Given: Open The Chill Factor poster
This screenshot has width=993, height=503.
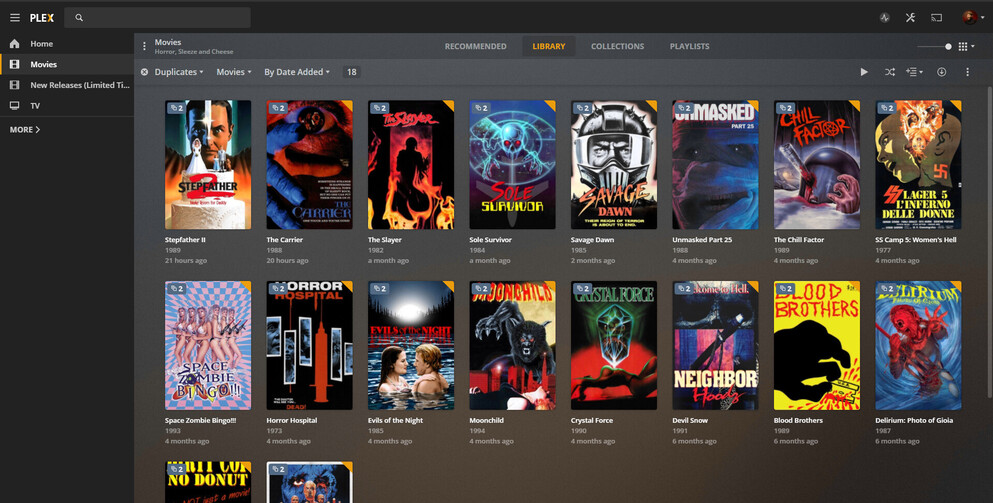Looking at the screenshot, I should click(817, 165).
